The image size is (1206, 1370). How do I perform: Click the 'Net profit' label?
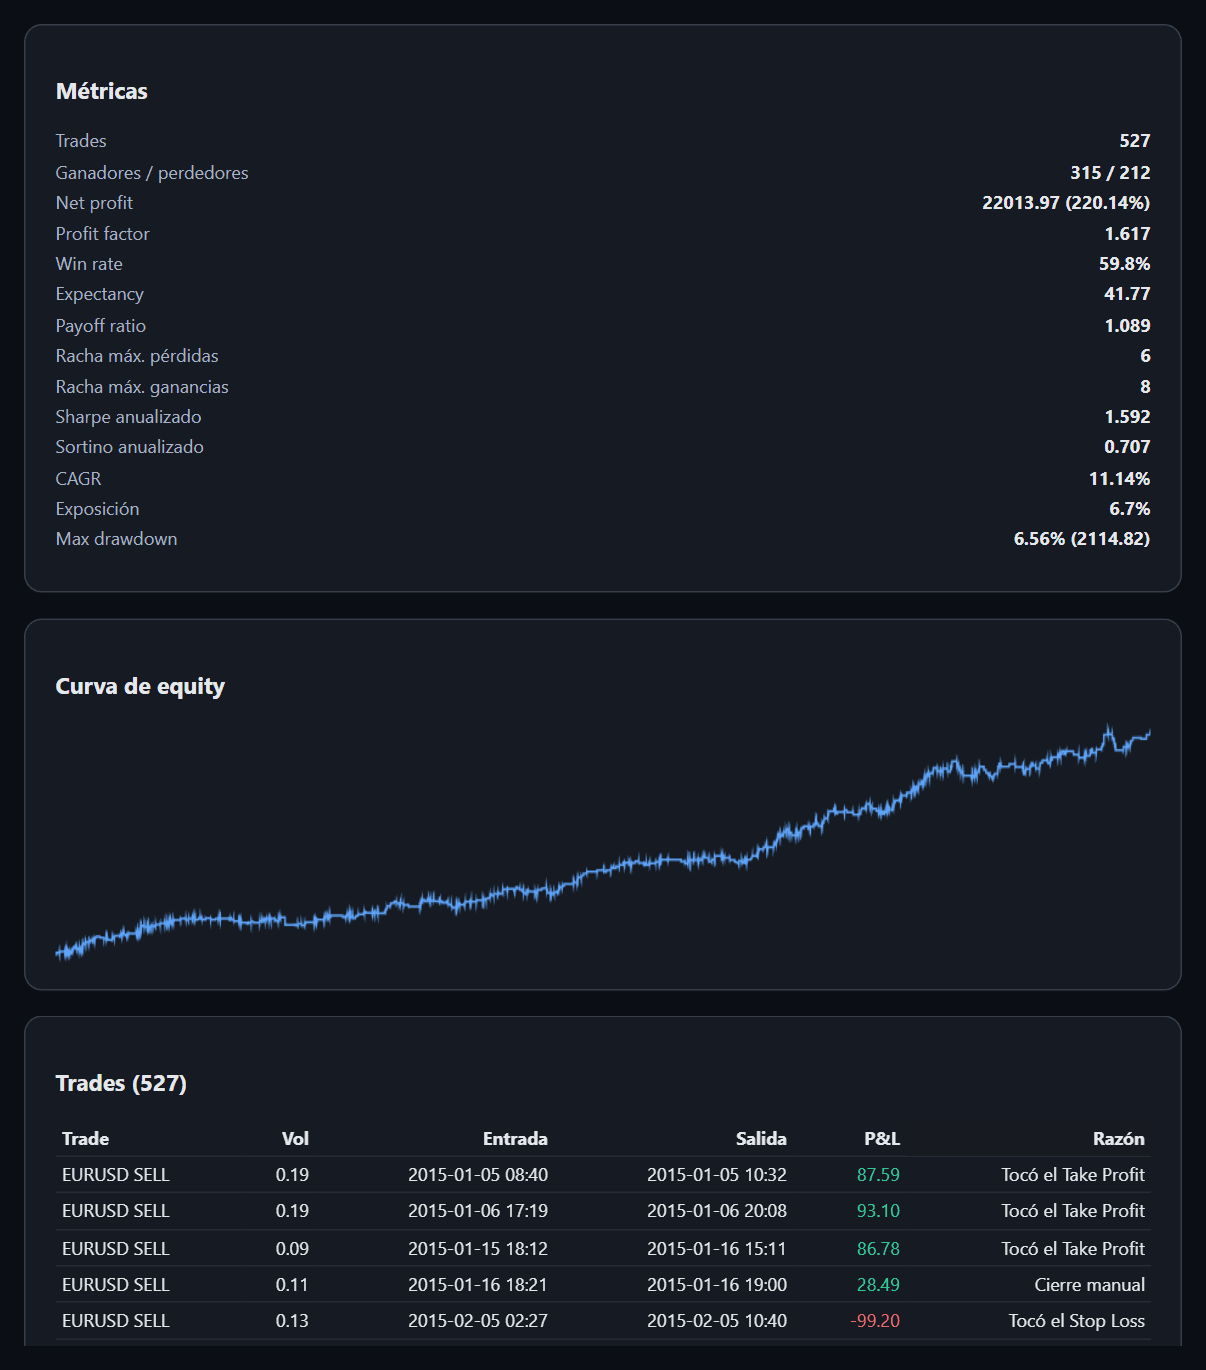click(94, 203)
